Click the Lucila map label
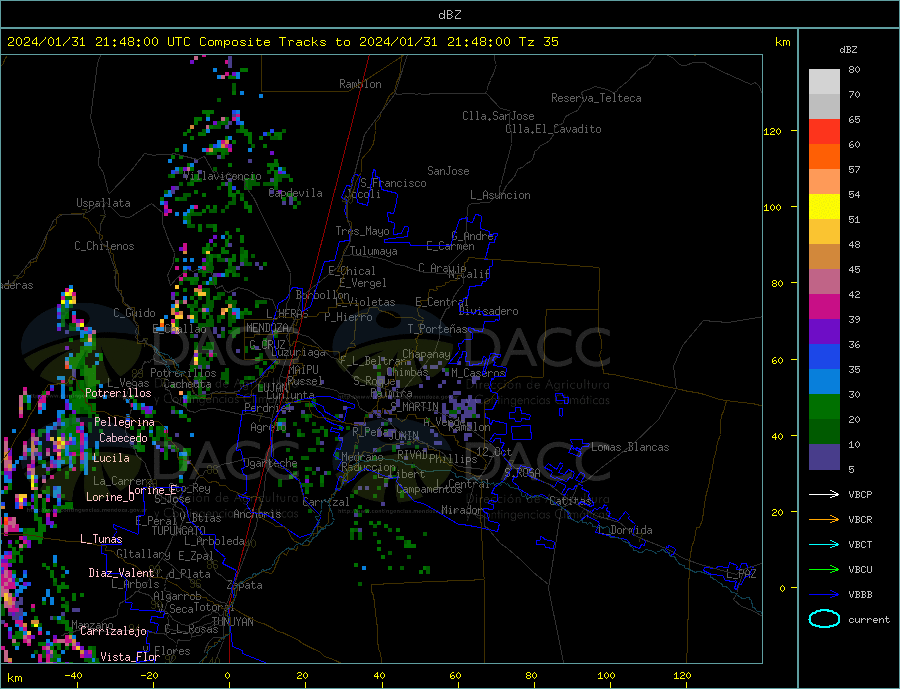Viewport: 900px width, 689px height. (111, 458)
